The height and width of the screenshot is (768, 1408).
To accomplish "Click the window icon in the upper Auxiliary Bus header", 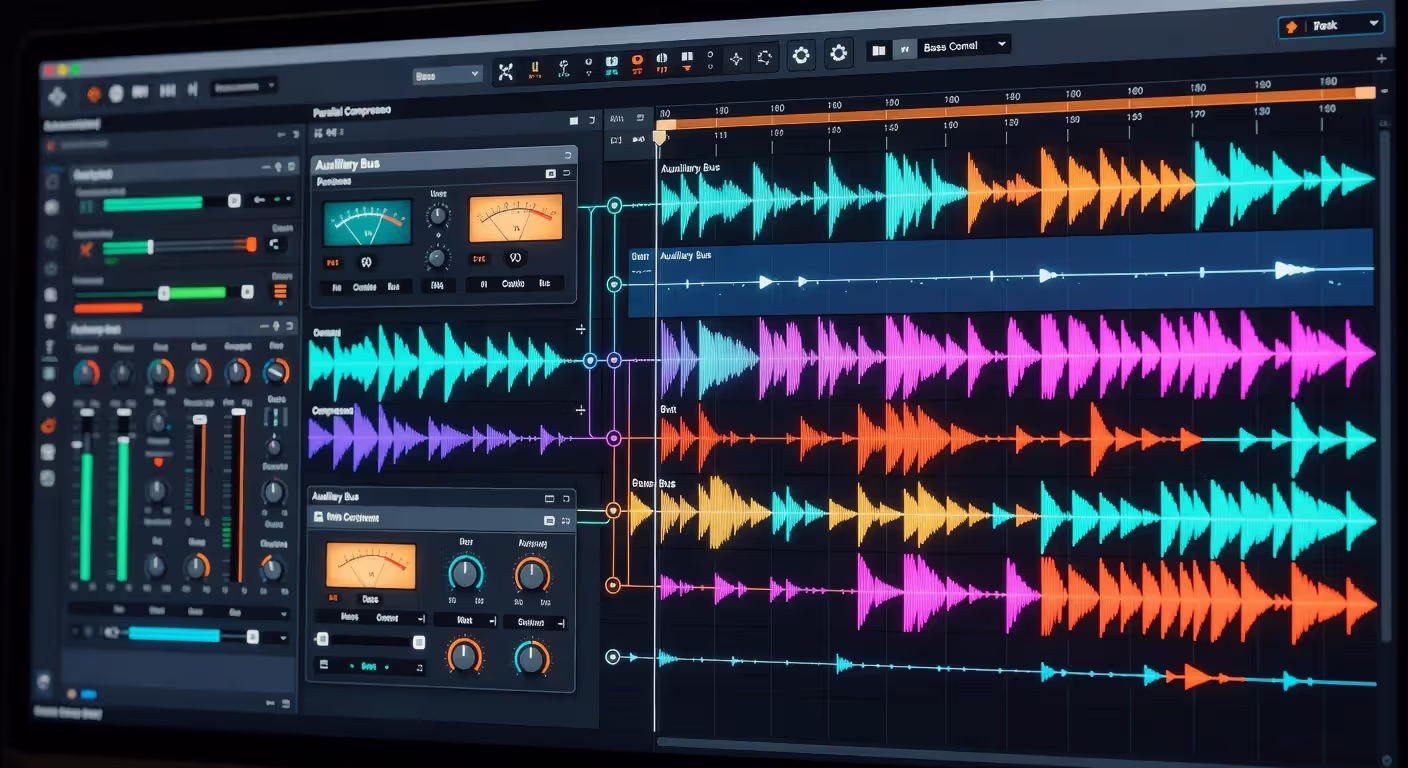I will coord(550,174).
